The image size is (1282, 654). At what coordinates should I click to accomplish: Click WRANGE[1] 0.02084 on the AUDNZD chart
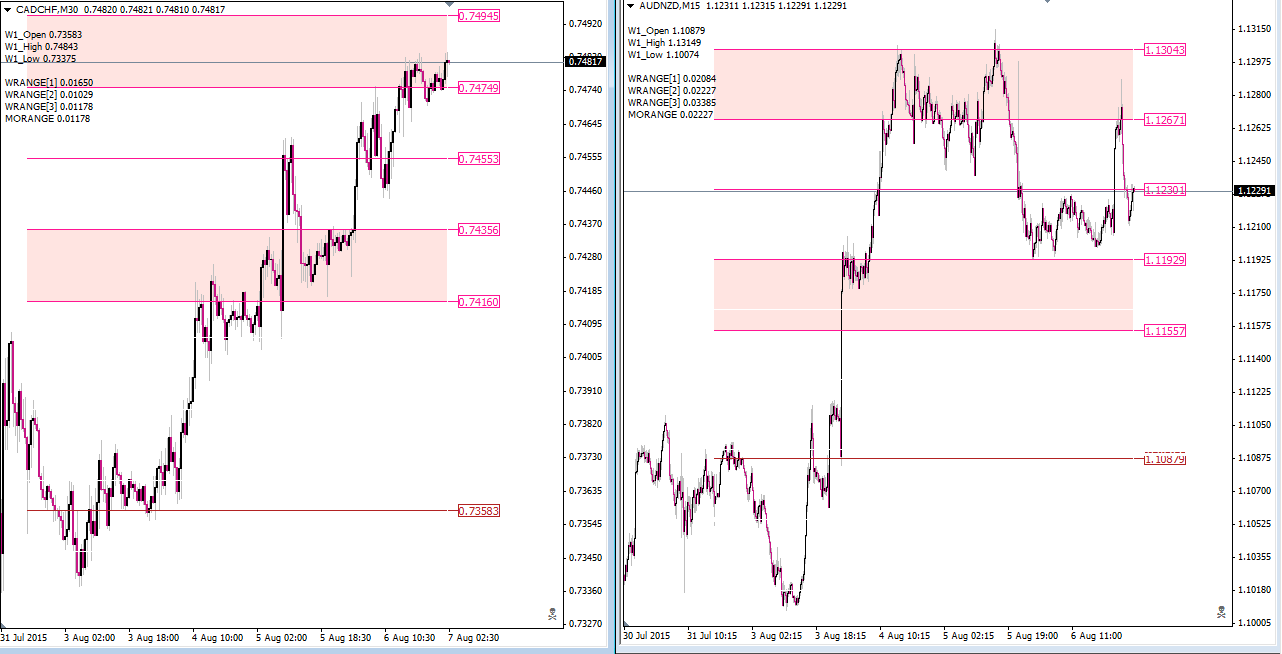[673, 78]
